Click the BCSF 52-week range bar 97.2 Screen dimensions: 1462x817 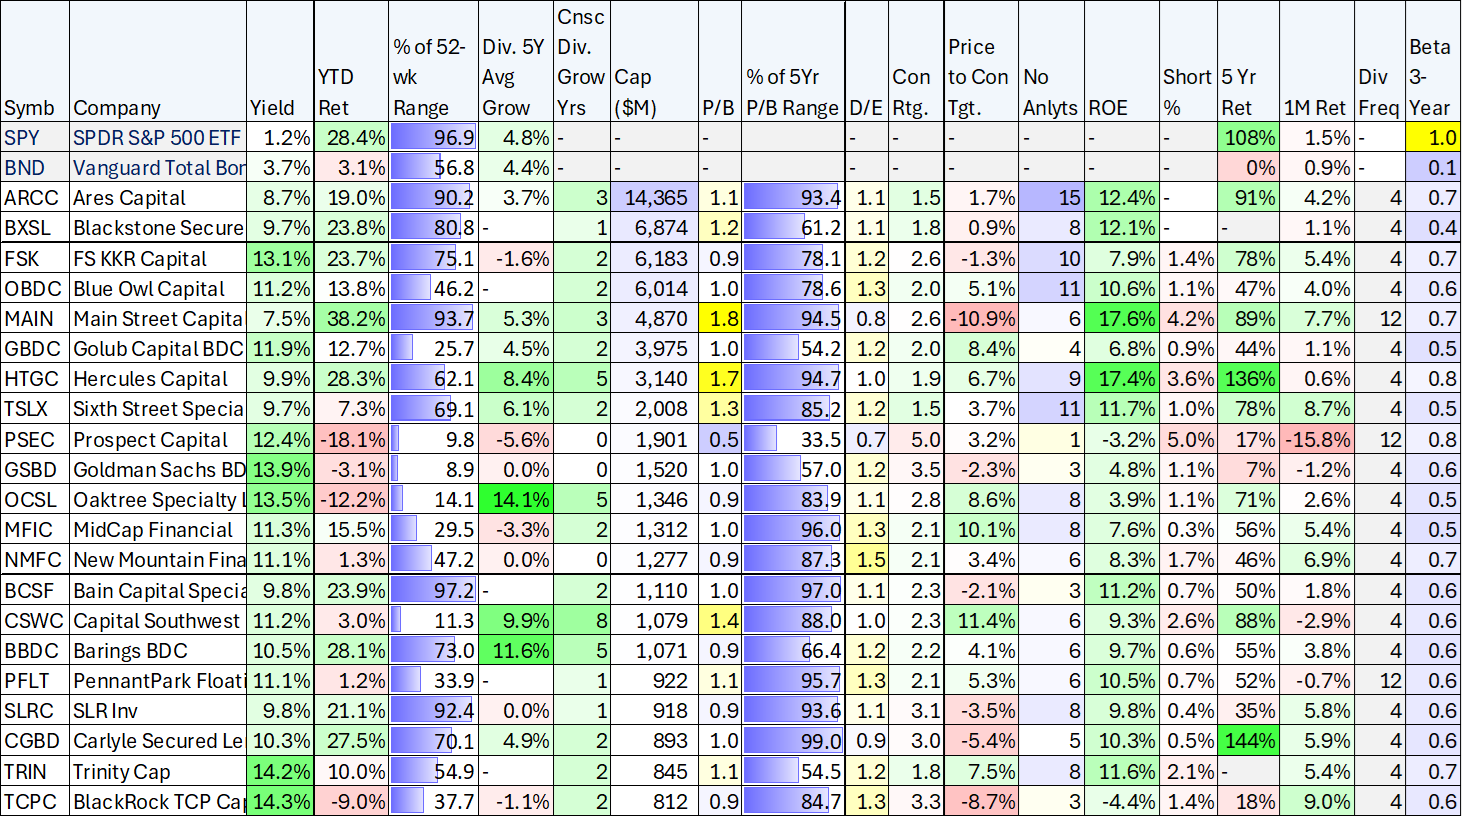pos(434,590)
